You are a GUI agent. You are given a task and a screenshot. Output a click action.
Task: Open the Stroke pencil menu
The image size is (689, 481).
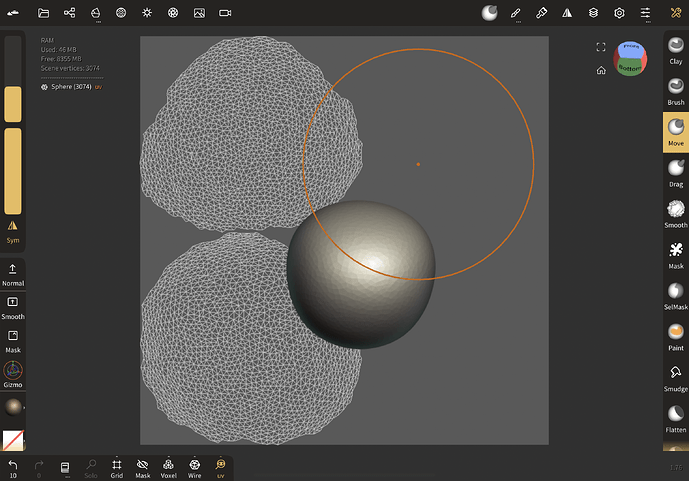coord(515,13)
